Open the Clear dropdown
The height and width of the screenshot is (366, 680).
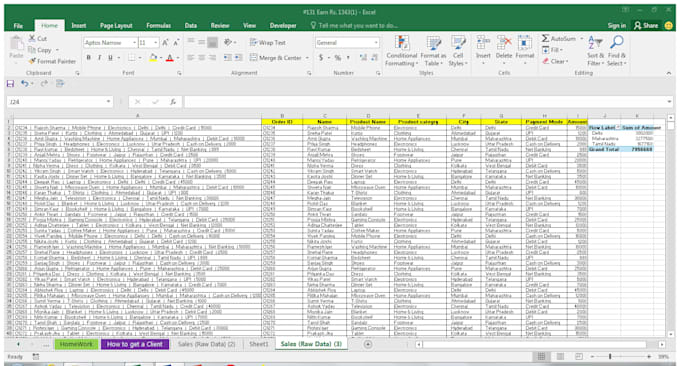[554, 61]
